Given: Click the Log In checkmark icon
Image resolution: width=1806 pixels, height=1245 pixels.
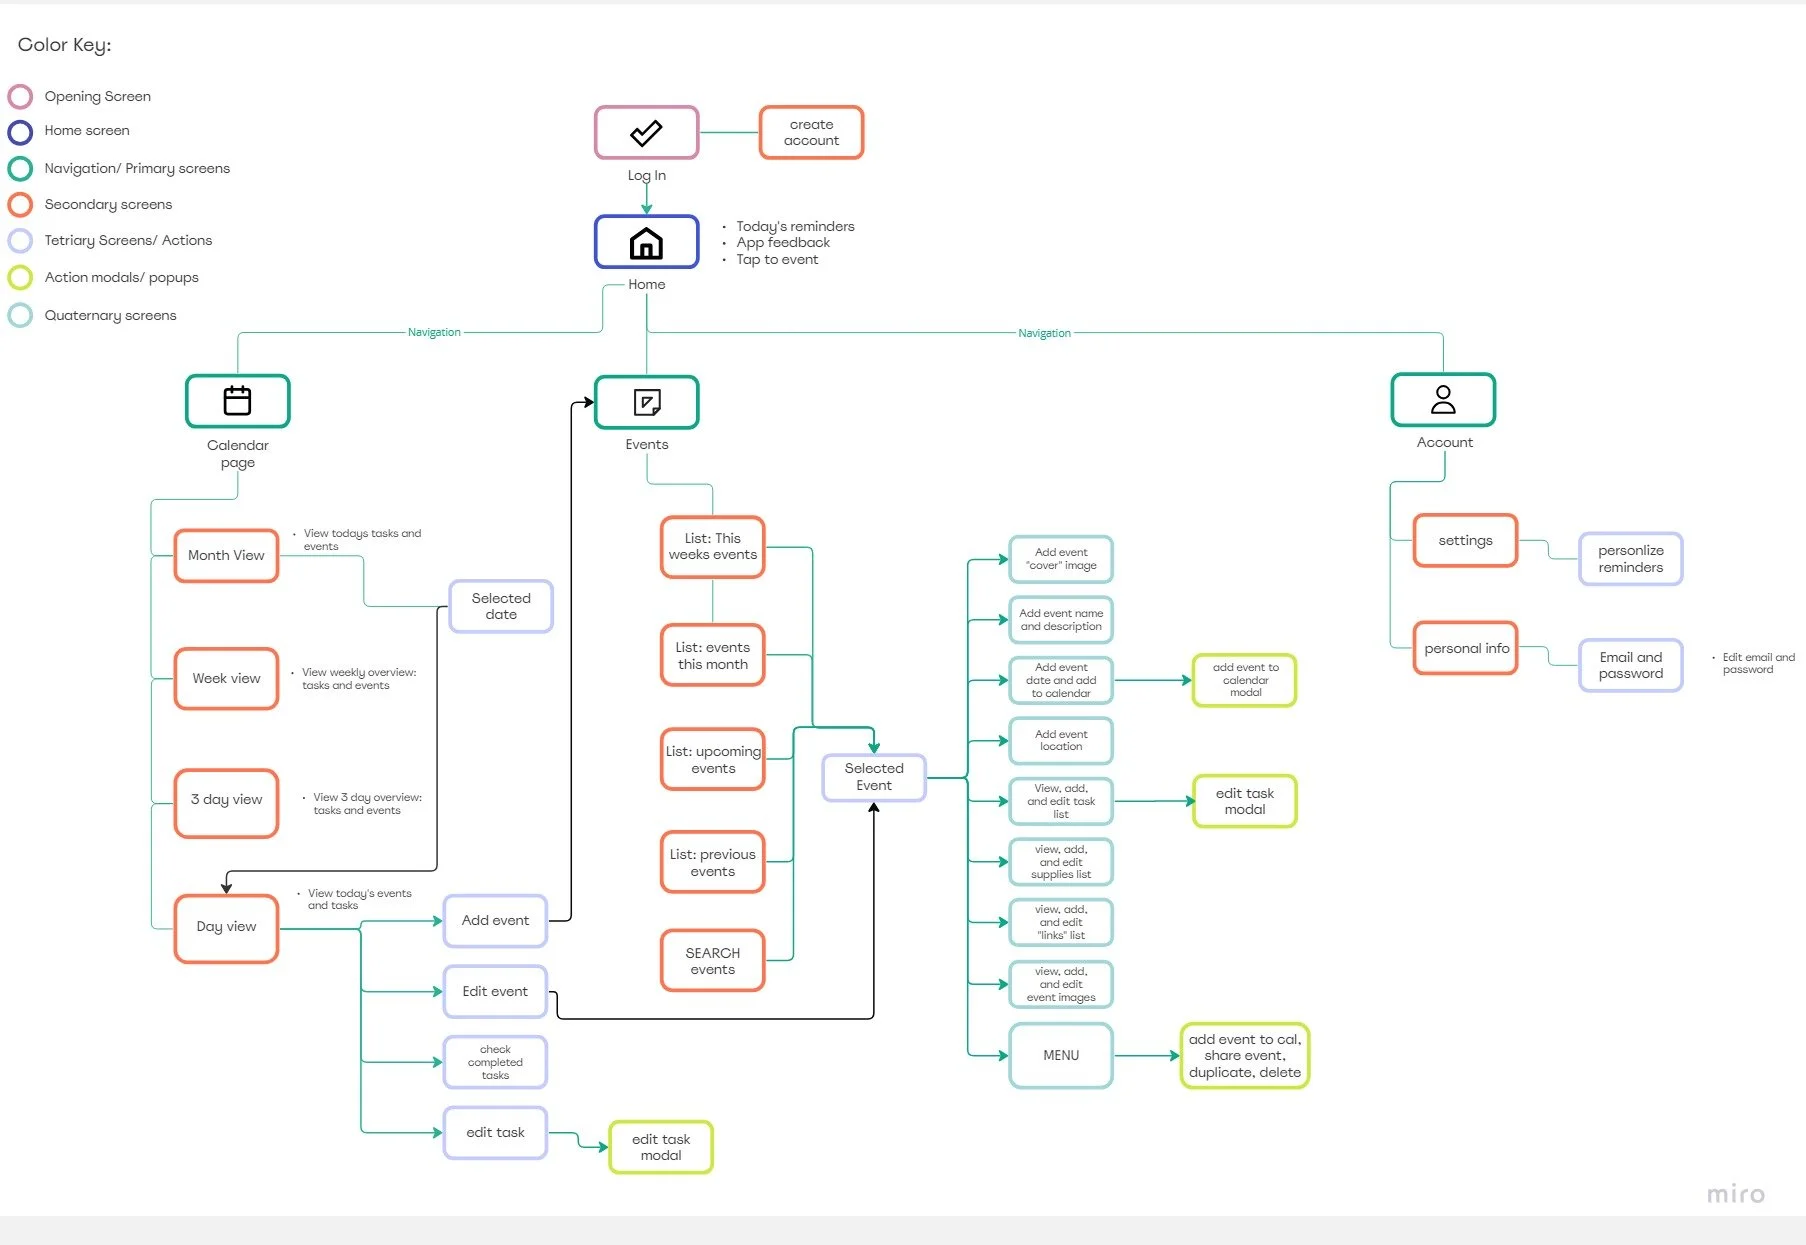Looking at the screenshot, I should (646, 132).
